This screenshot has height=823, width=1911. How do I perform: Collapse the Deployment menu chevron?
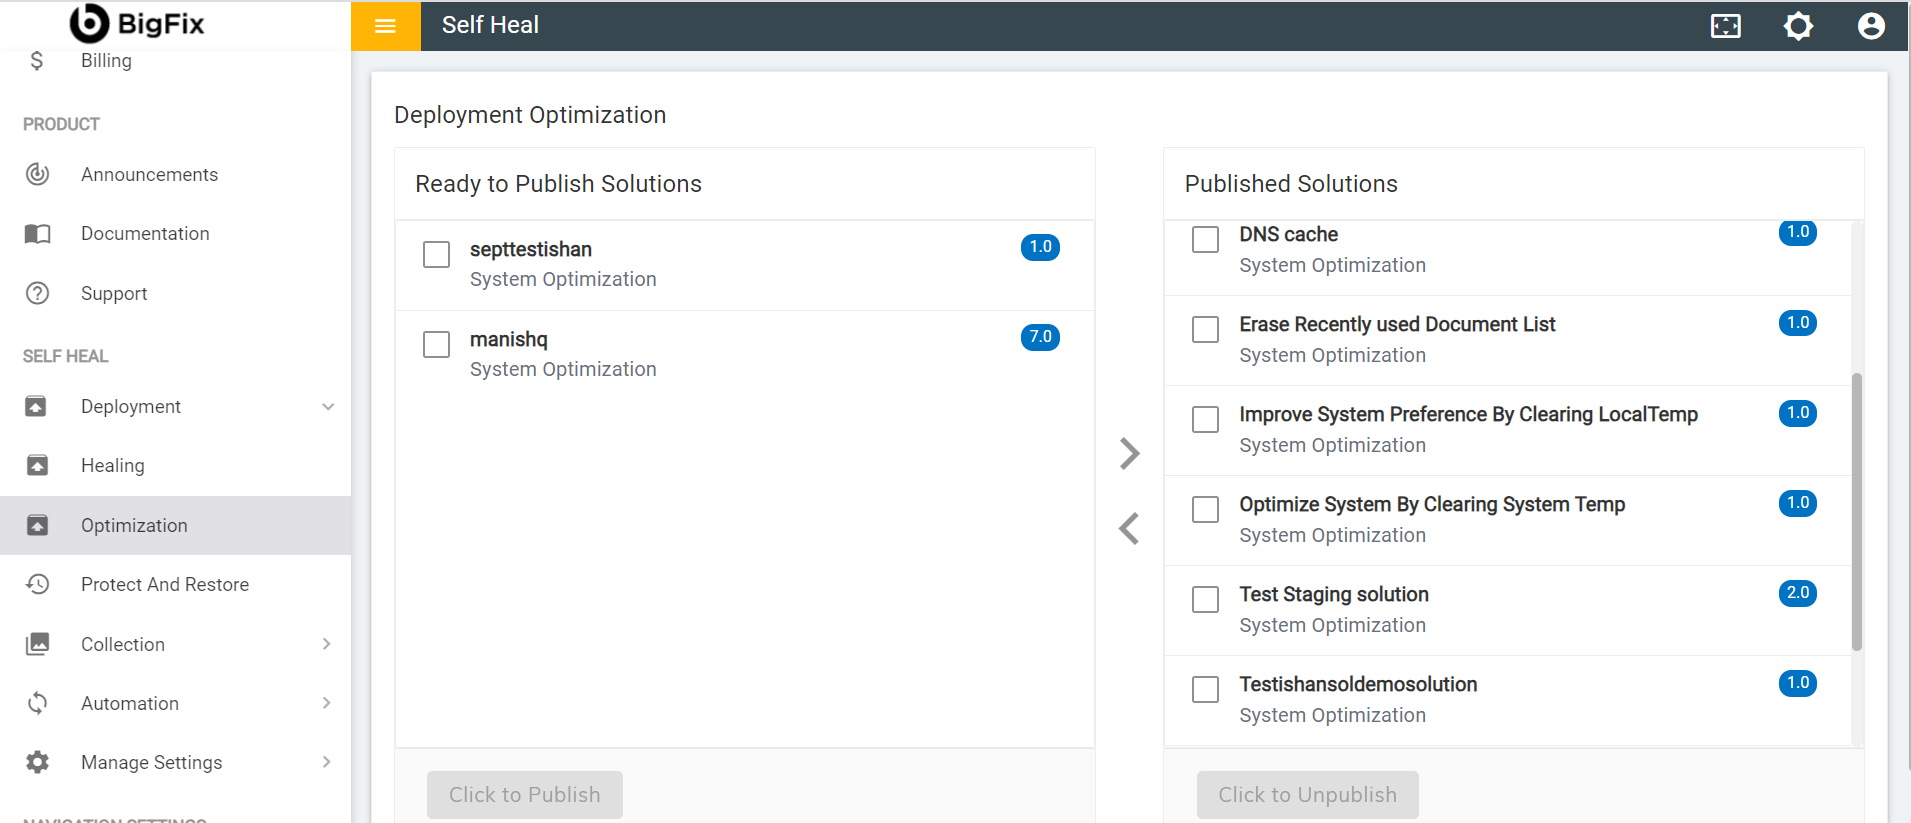point(328,407)
